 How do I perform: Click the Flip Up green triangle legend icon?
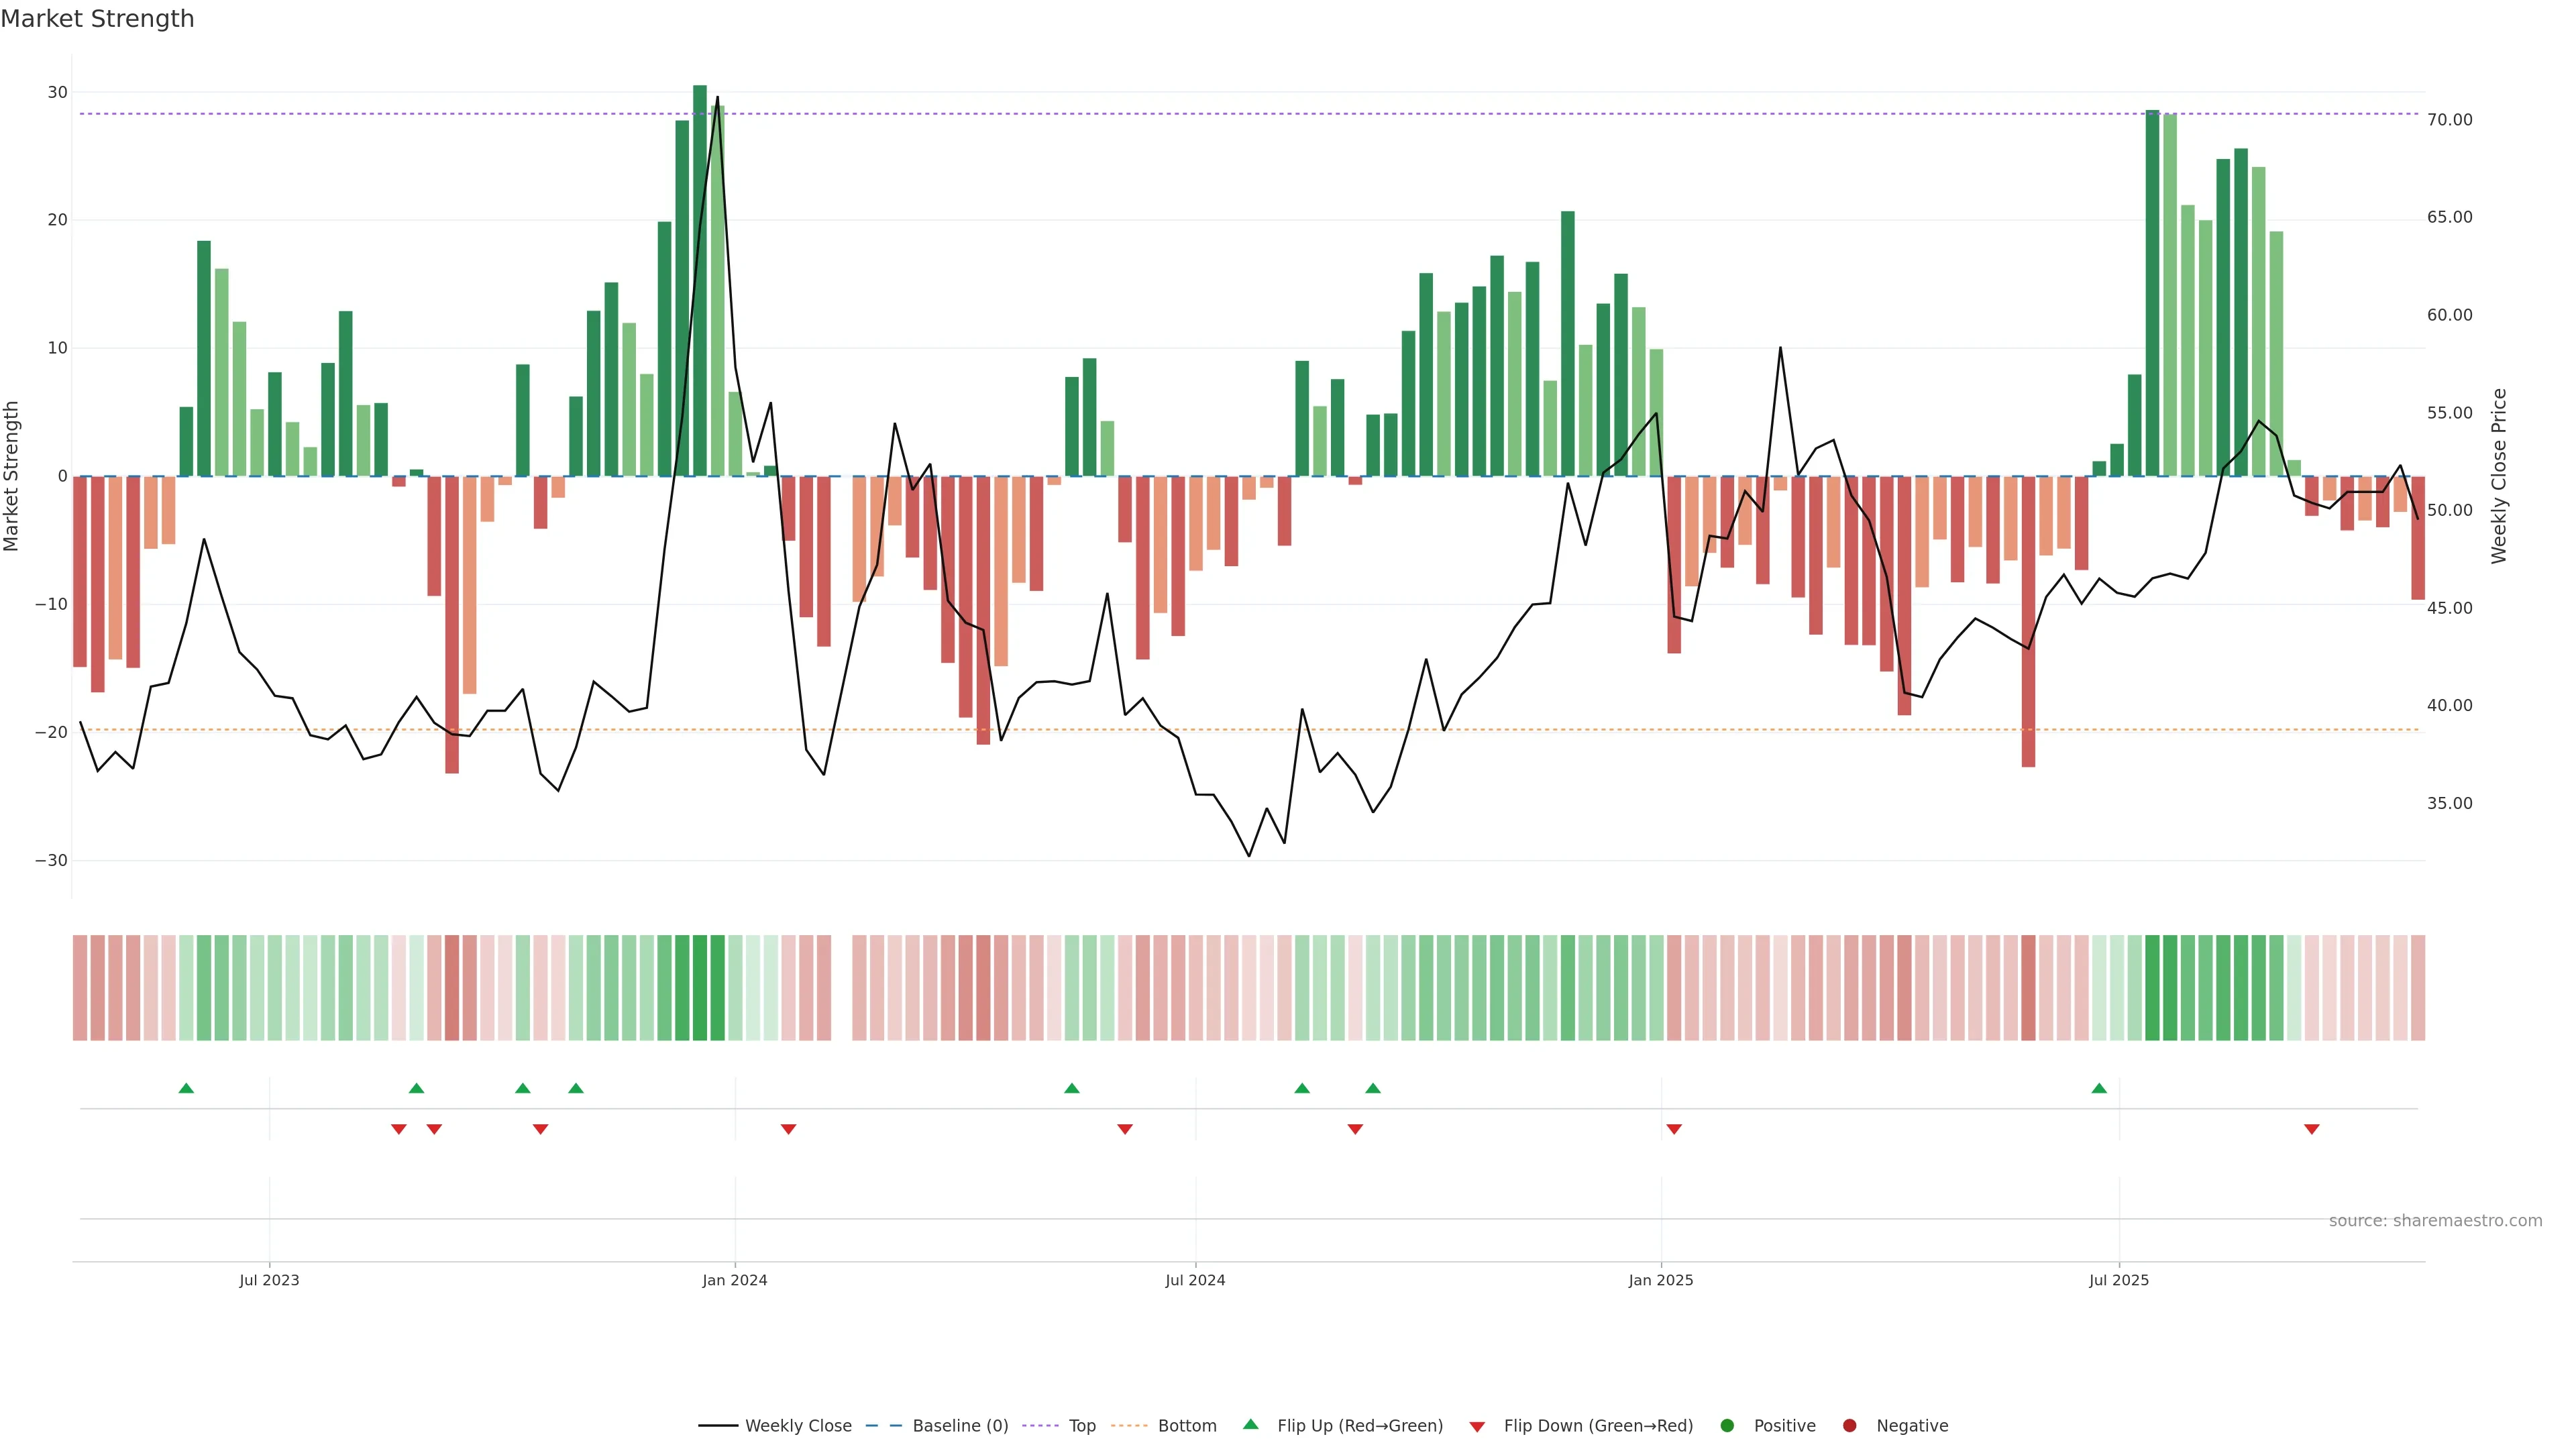click(x=1250, y=1425)
